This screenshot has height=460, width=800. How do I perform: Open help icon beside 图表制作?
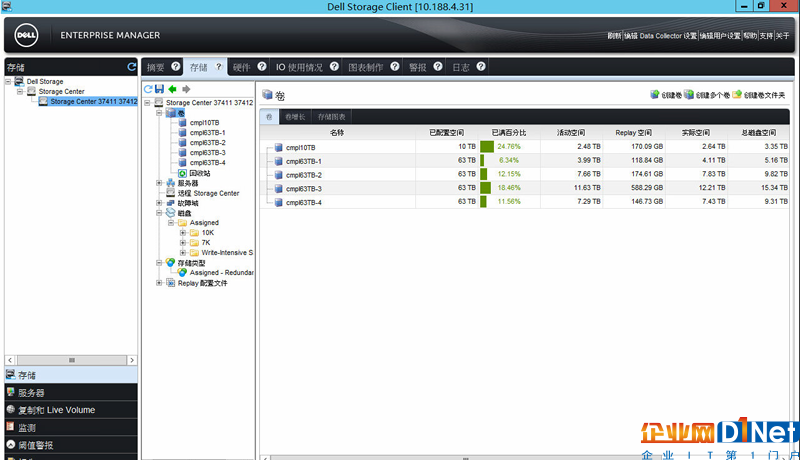(x=394, y=66)
